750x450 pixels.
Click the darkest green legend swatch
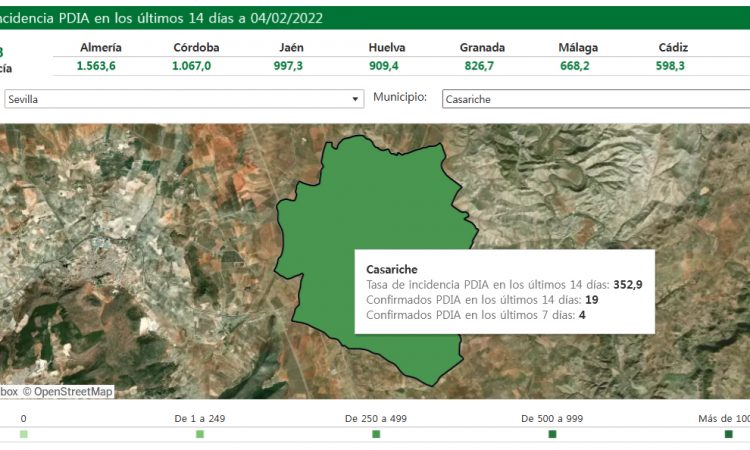pyautogui.click(x=728, y=434)
